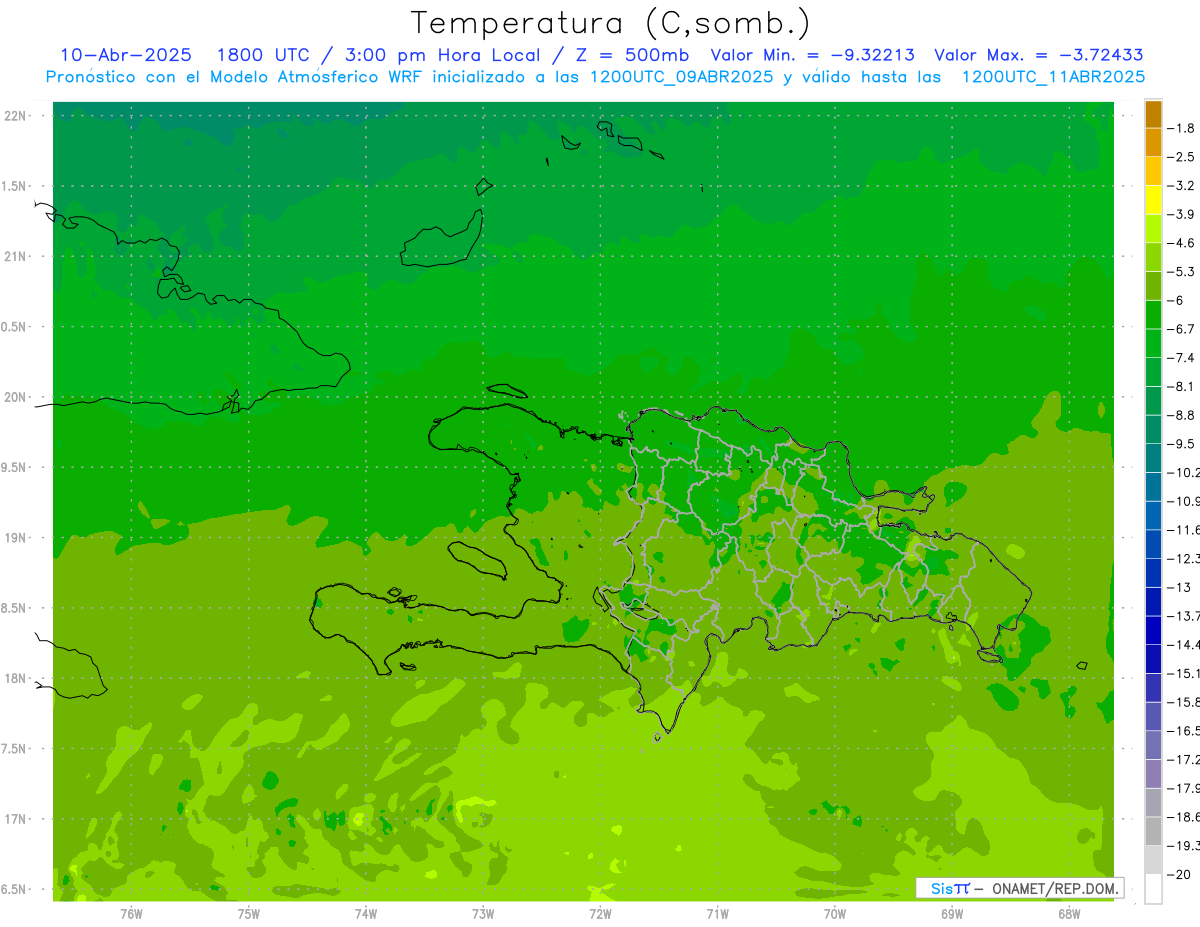Click the 74W longitude axis label
Image resolution: width=1200 pixels, height=927 pixels.
(366, 914)
